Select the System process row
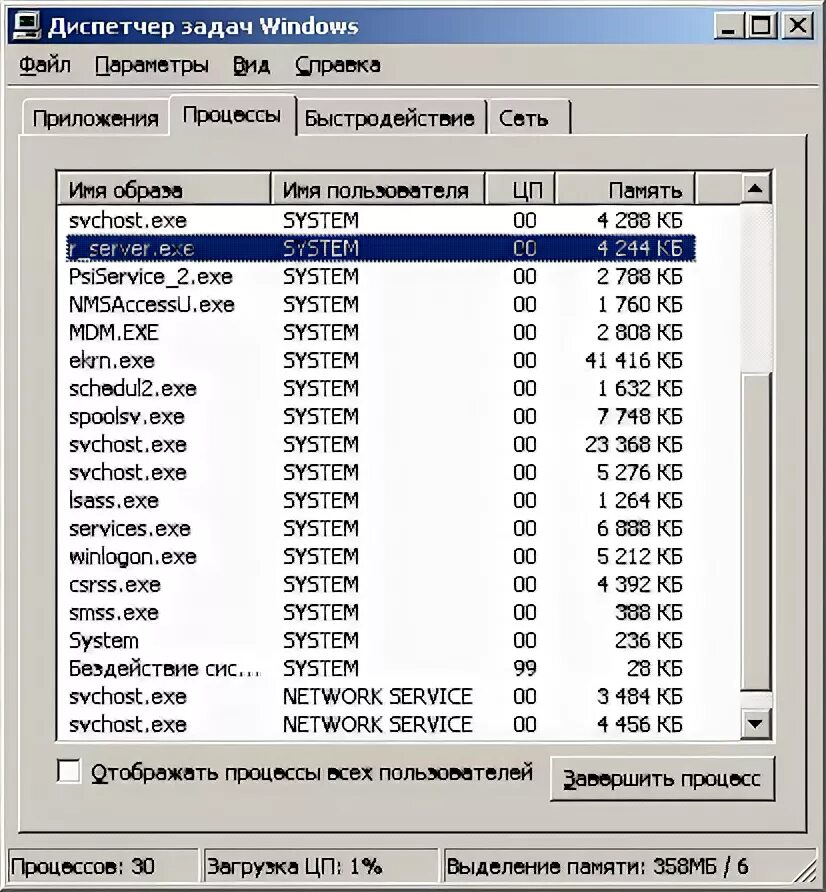 (x=375, y=641)
